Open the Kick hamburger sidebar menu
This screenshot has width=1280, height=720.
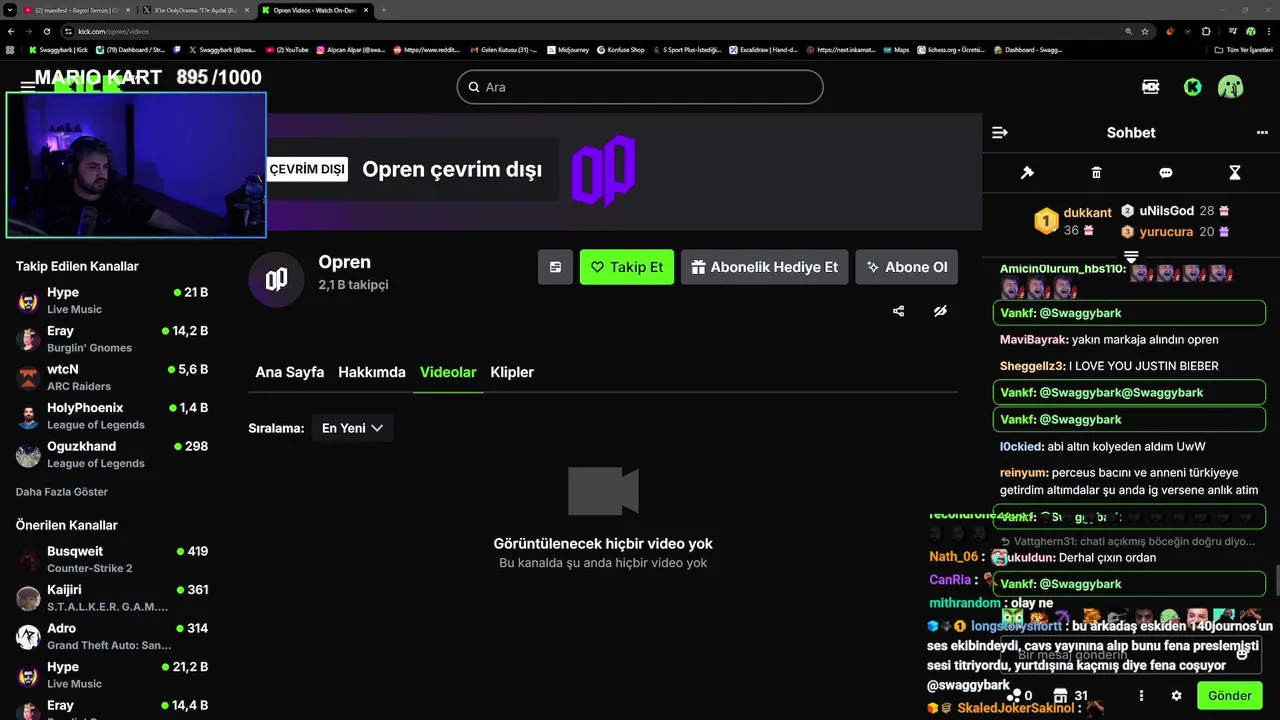(28, 86)
